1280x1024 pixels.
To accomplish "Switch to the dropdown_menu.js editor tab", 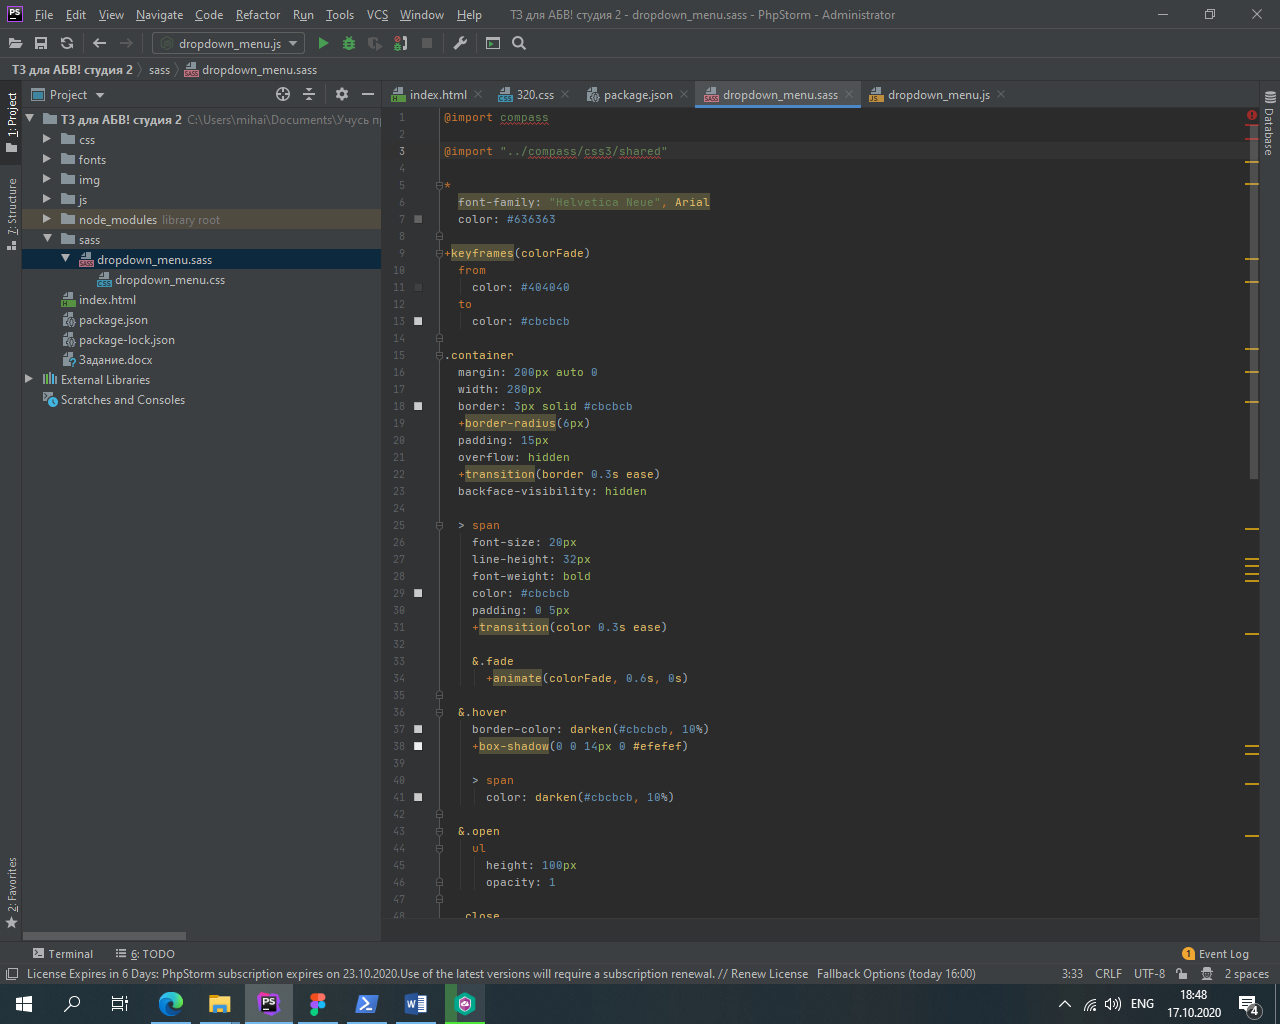I will (x=938, y=94).
